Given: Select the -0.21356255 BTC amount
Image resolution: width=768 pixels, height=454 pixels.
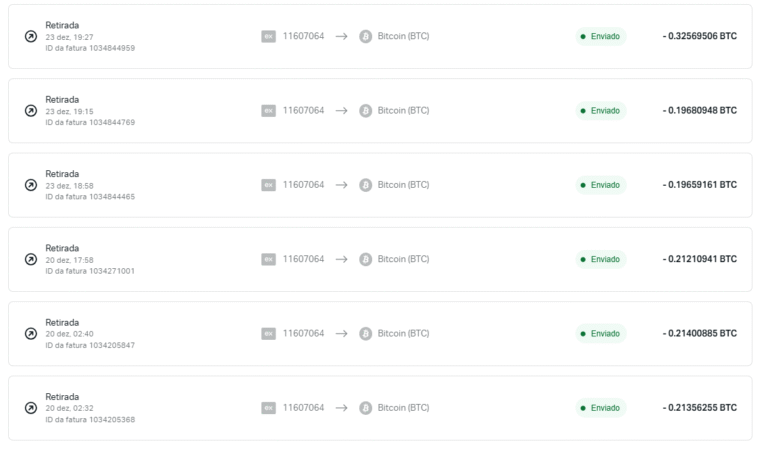Looking at the screenshot, I should [699, 408].
